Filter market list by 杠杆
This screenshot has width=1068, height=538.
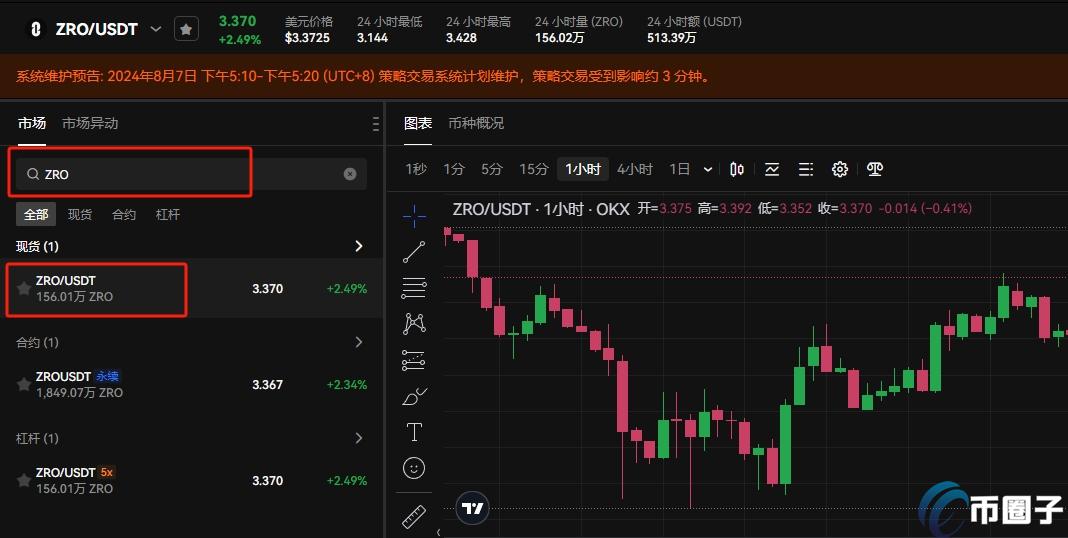coord(168,215)
